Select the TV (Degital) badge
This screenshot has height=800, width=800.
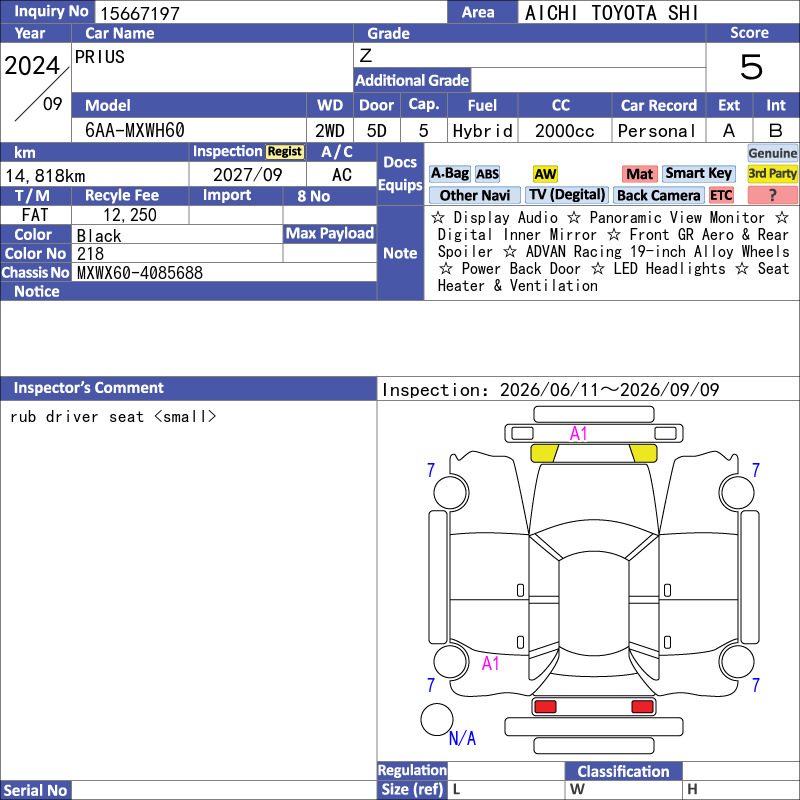567,195
